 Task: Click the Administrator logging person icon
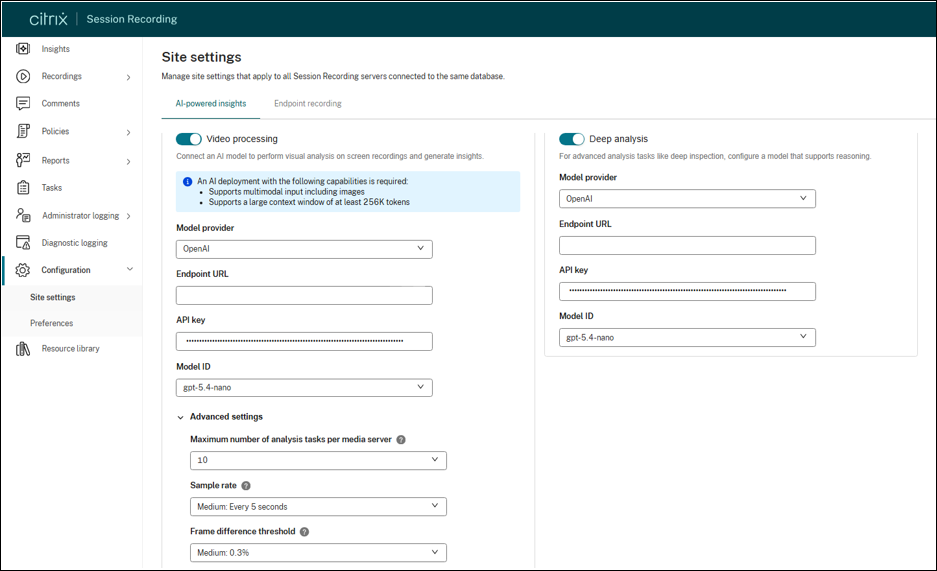click(23, 215)
